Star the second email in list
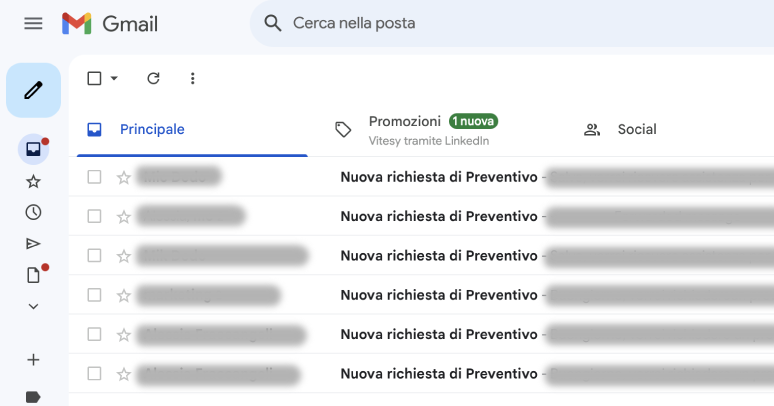 point(123,216)
